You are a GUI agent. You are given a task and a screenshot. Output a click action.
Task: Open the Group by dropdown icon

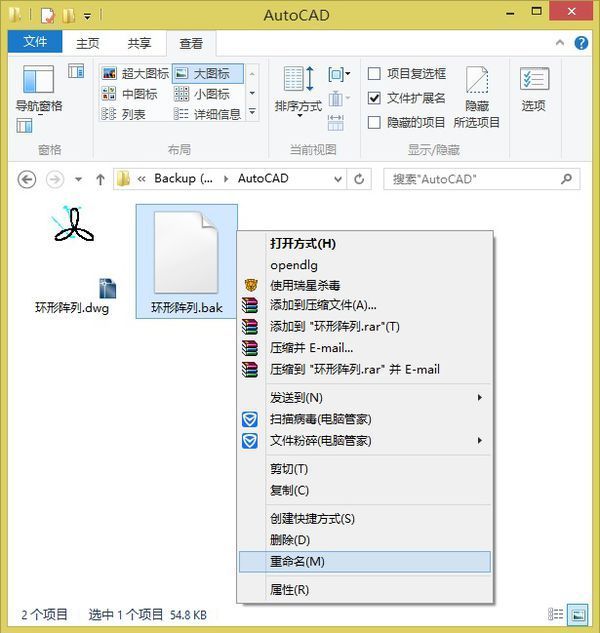[x=339, y=74]
